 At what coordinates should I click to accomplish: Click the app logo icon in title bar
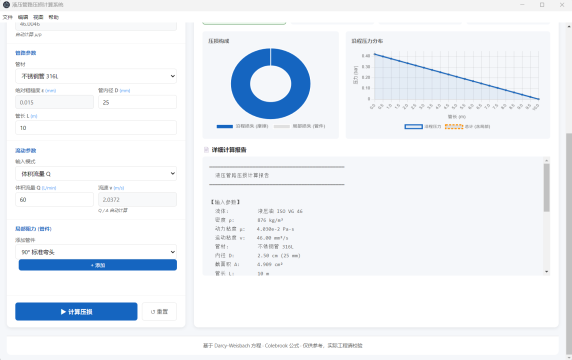(6, 5)
